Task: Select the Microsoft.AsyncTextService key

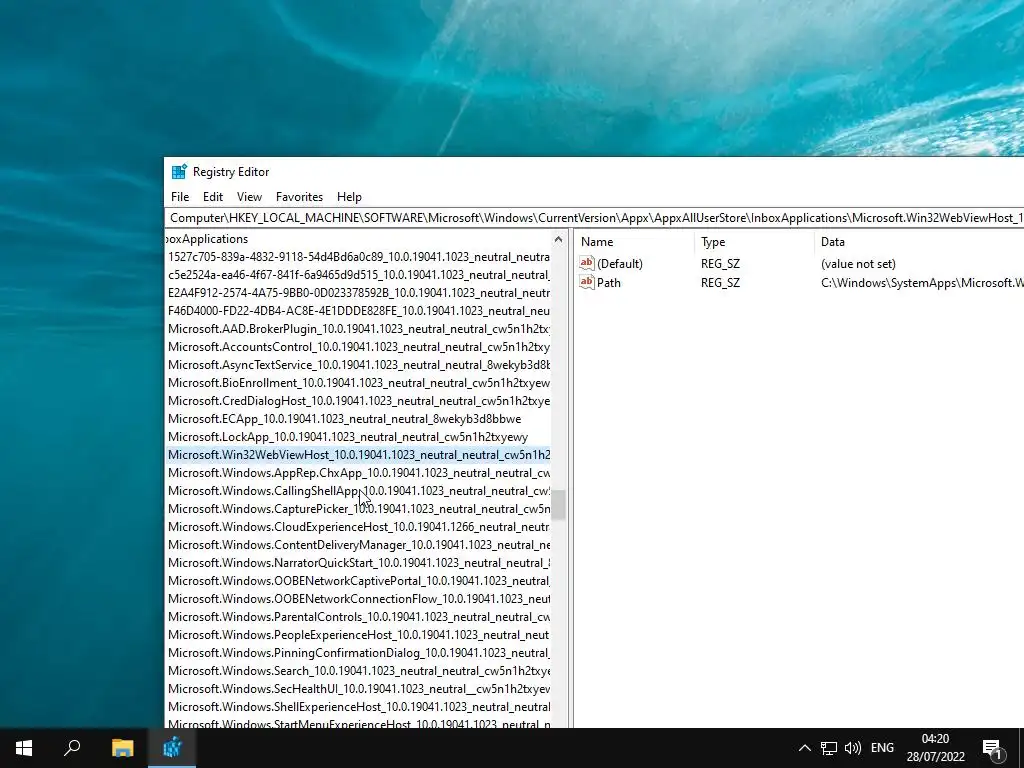Action: pyautogui.click(x=359, y=364)
